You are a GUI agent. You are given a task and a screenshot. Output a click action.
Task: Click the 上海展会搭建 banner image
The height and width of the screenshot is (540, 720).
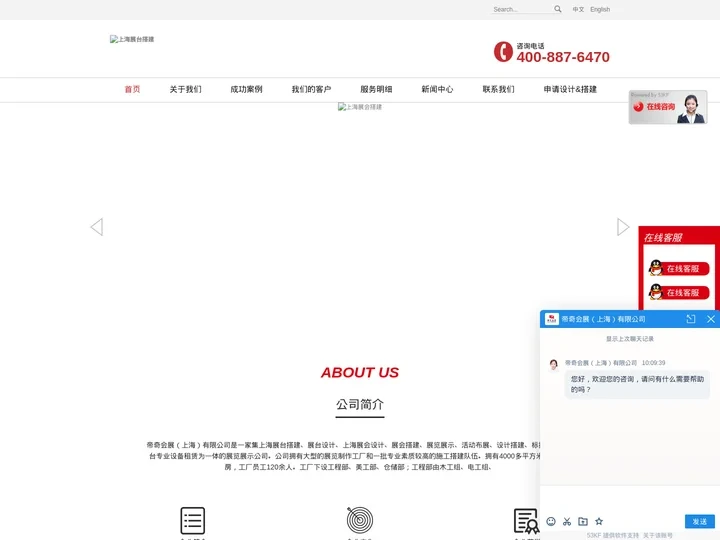tap(360, 107)
